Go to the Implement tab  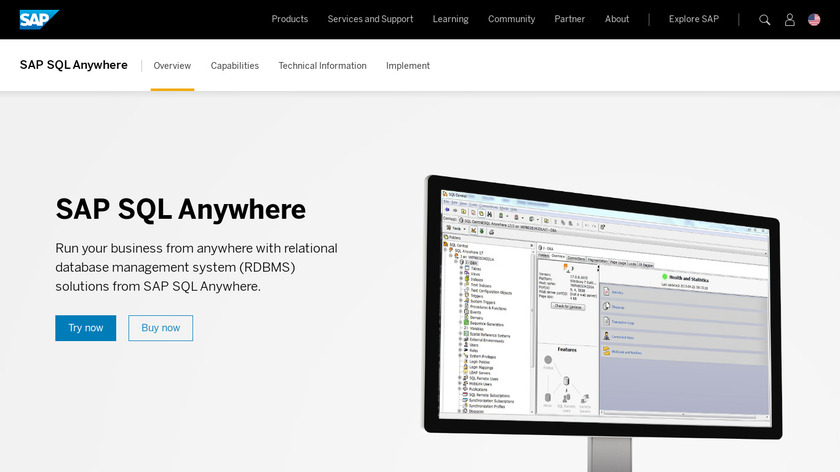pos(408,66)
